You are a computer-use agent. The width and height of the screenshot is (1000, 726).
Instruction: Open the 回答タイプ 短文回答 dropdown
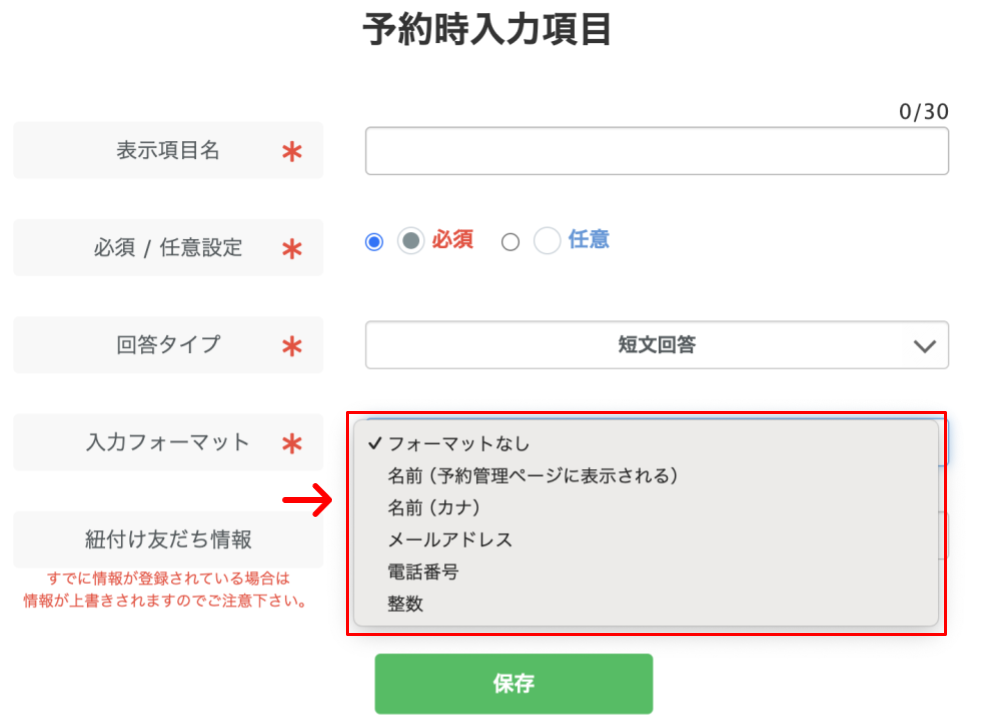[656, 345]
